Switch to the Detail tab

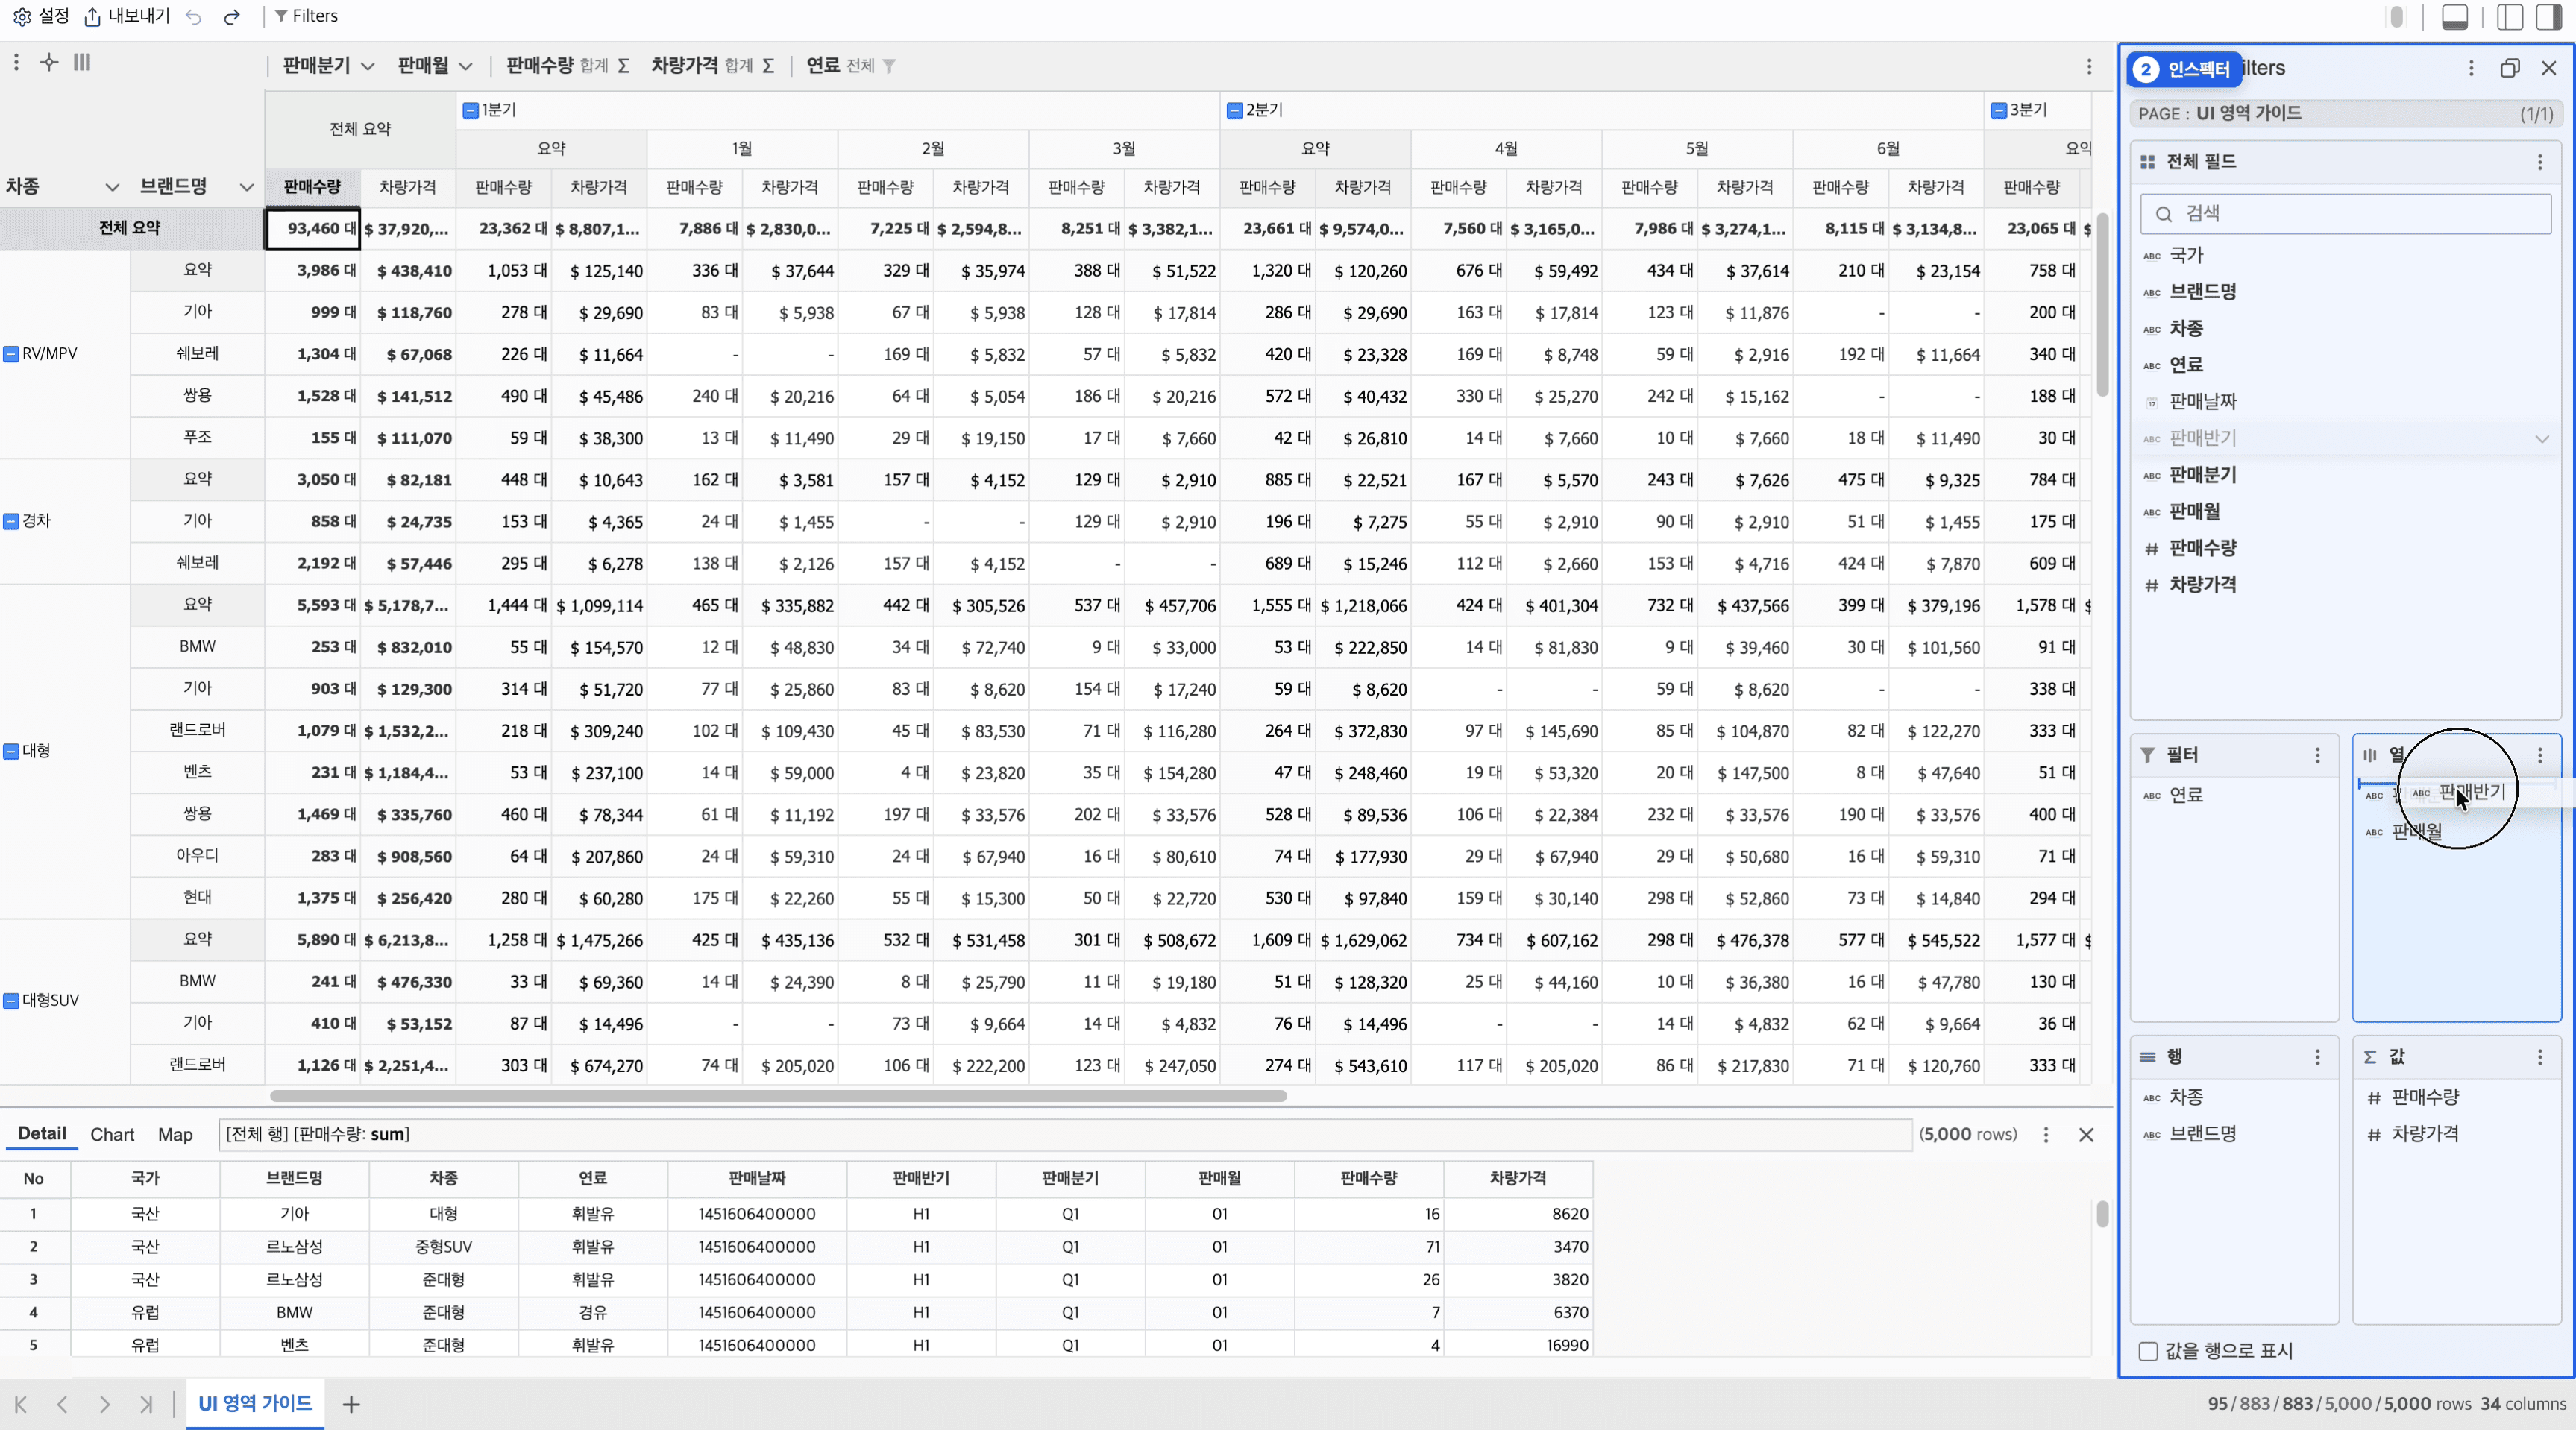point(42,1133)
